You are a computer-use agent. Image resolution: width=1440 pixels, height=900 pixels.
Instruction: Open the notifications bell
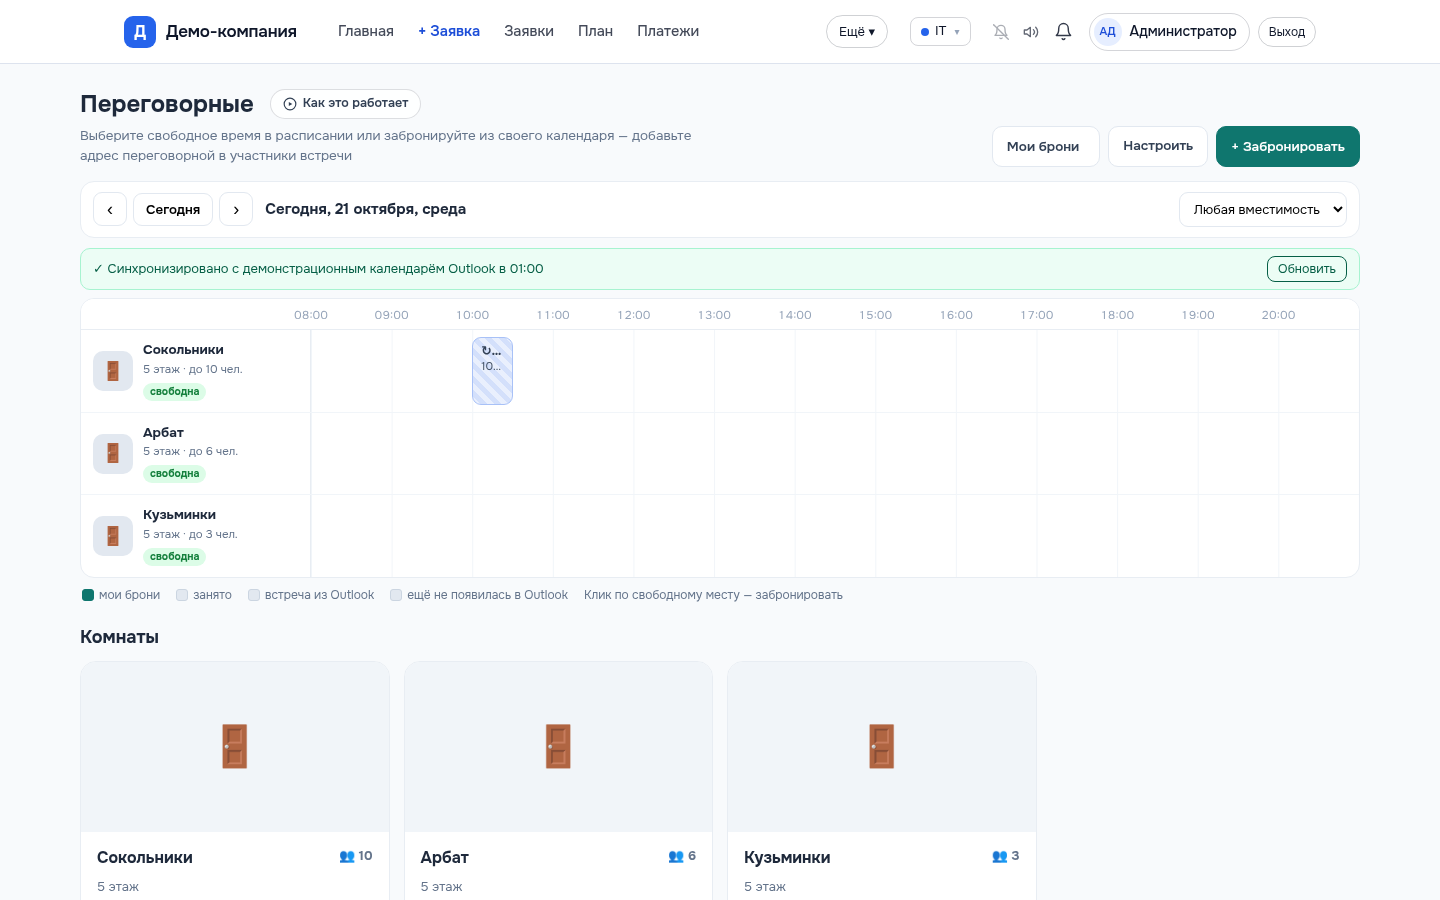tap(1063, 32)
